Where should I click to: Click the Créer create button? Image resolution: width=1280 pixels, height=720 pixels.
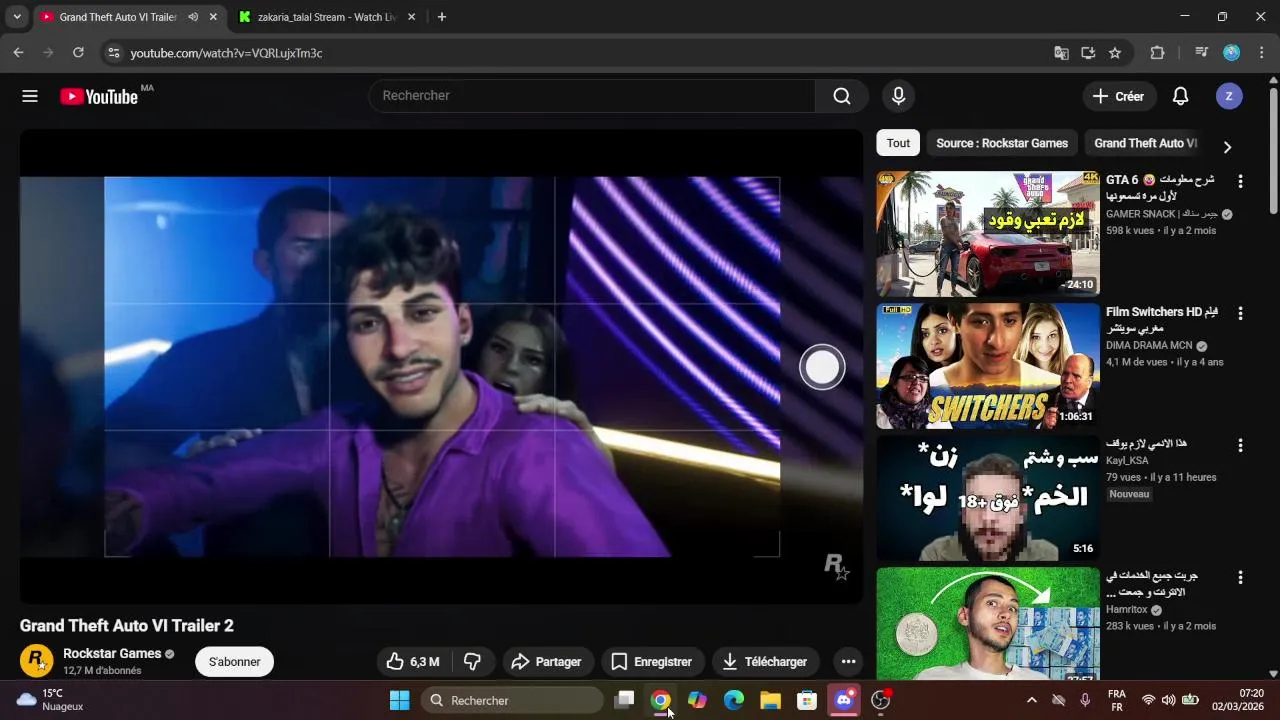1118,96
